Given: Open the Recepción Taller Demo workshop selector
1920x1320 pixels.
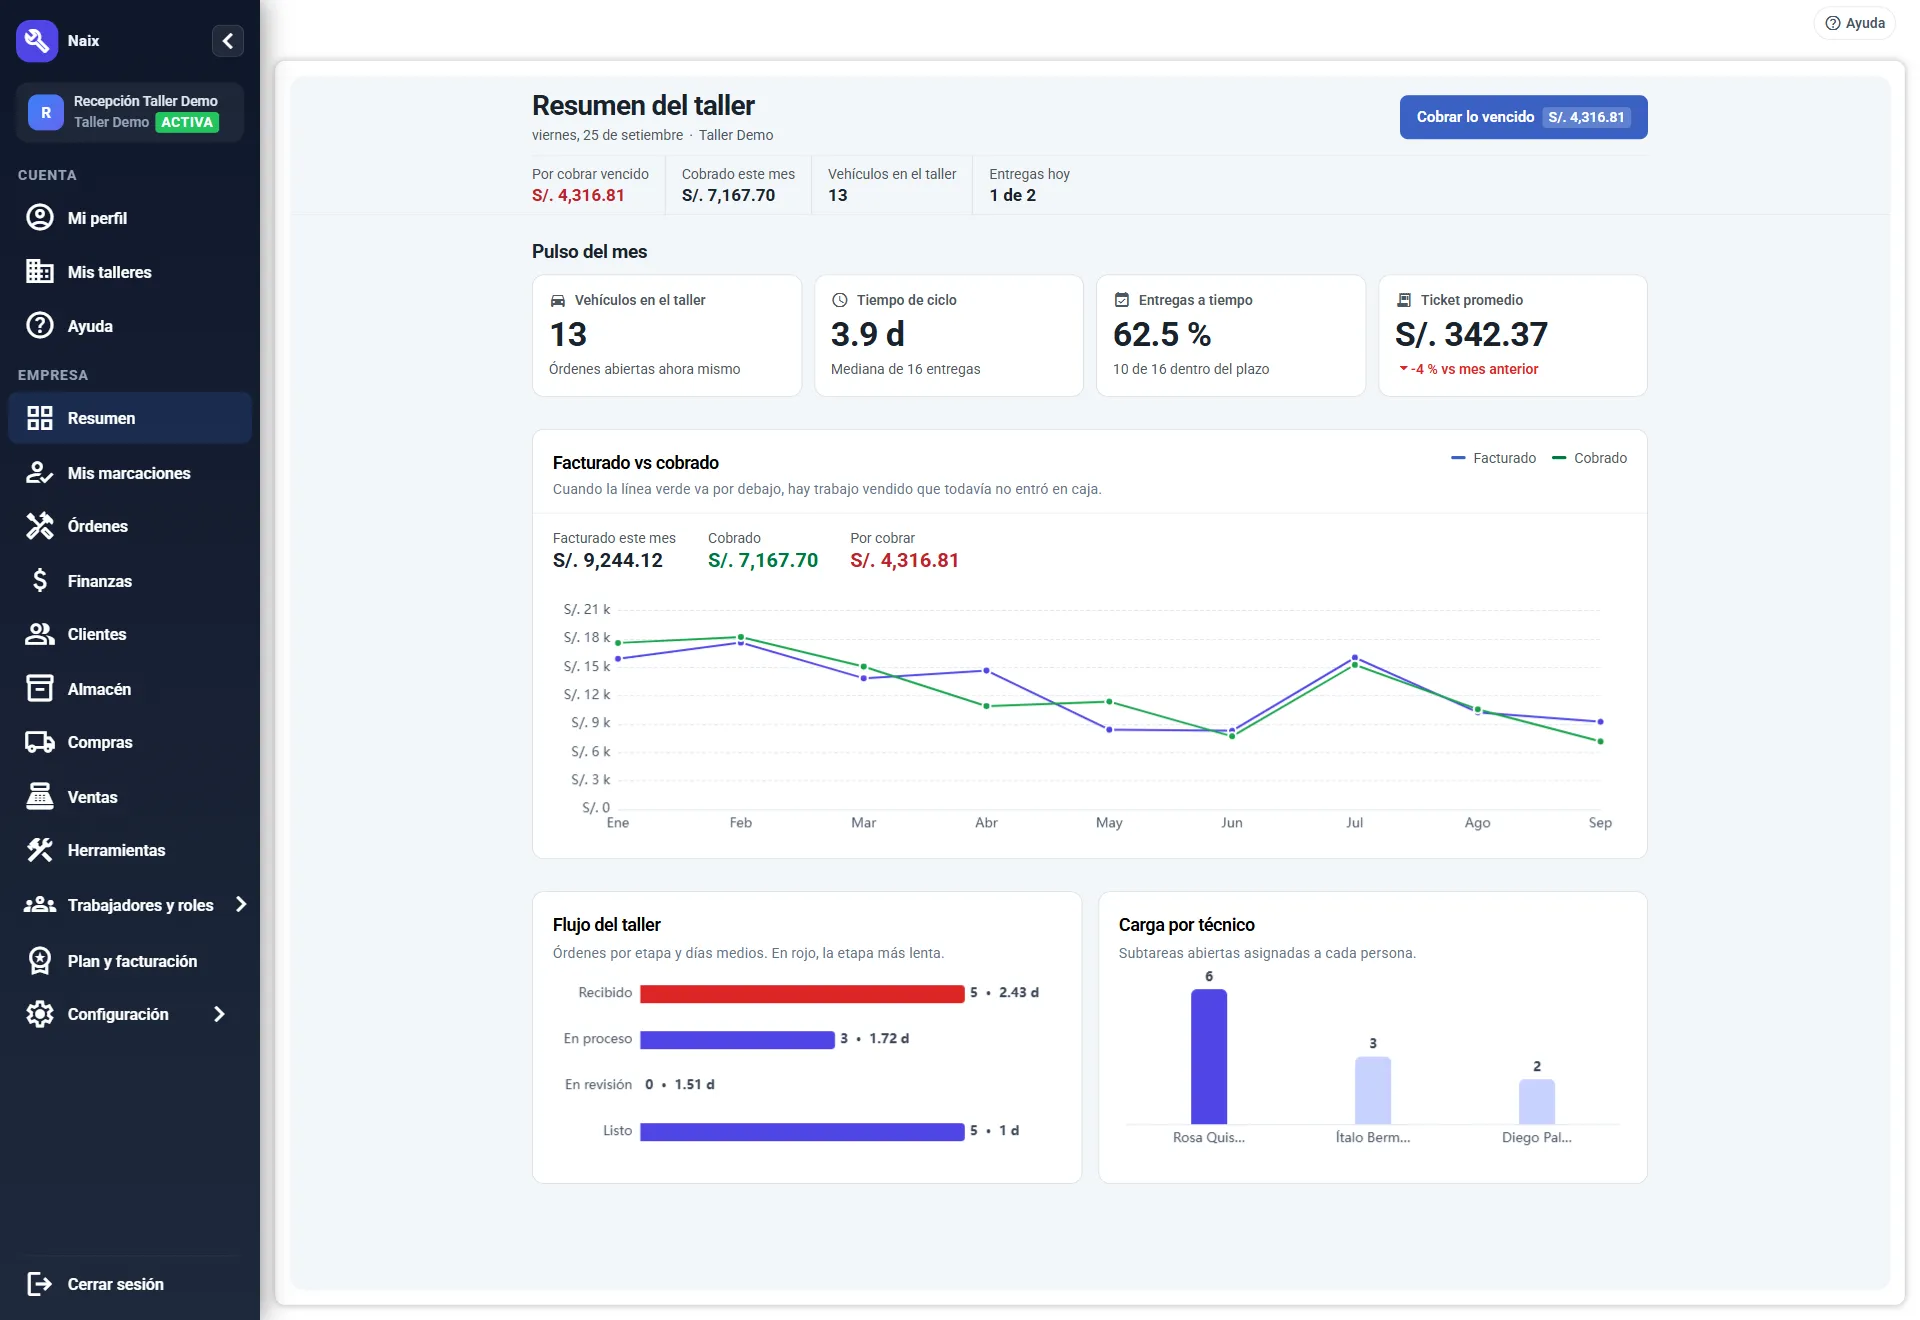Looking at the screenshot, I should 130,112.
